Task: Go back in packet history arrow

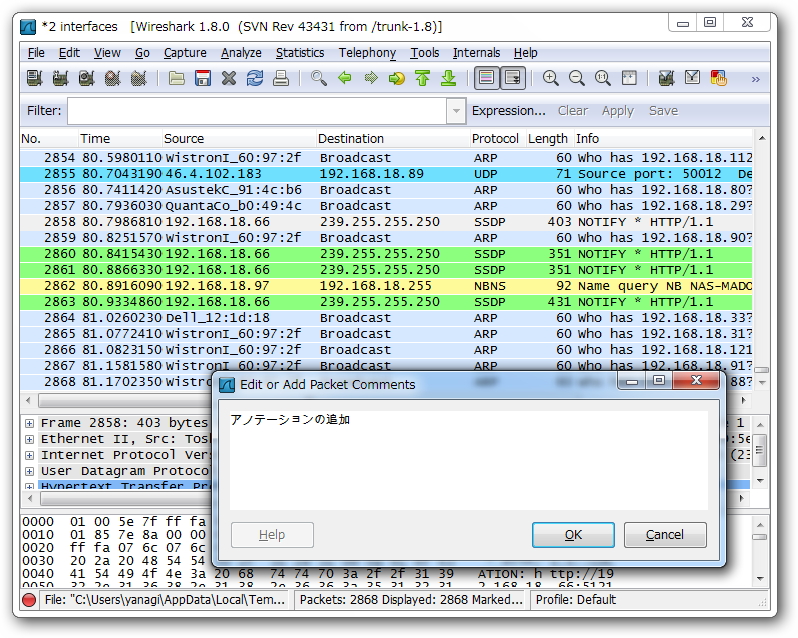Action: pyautogui.click(x=345, y=78)
